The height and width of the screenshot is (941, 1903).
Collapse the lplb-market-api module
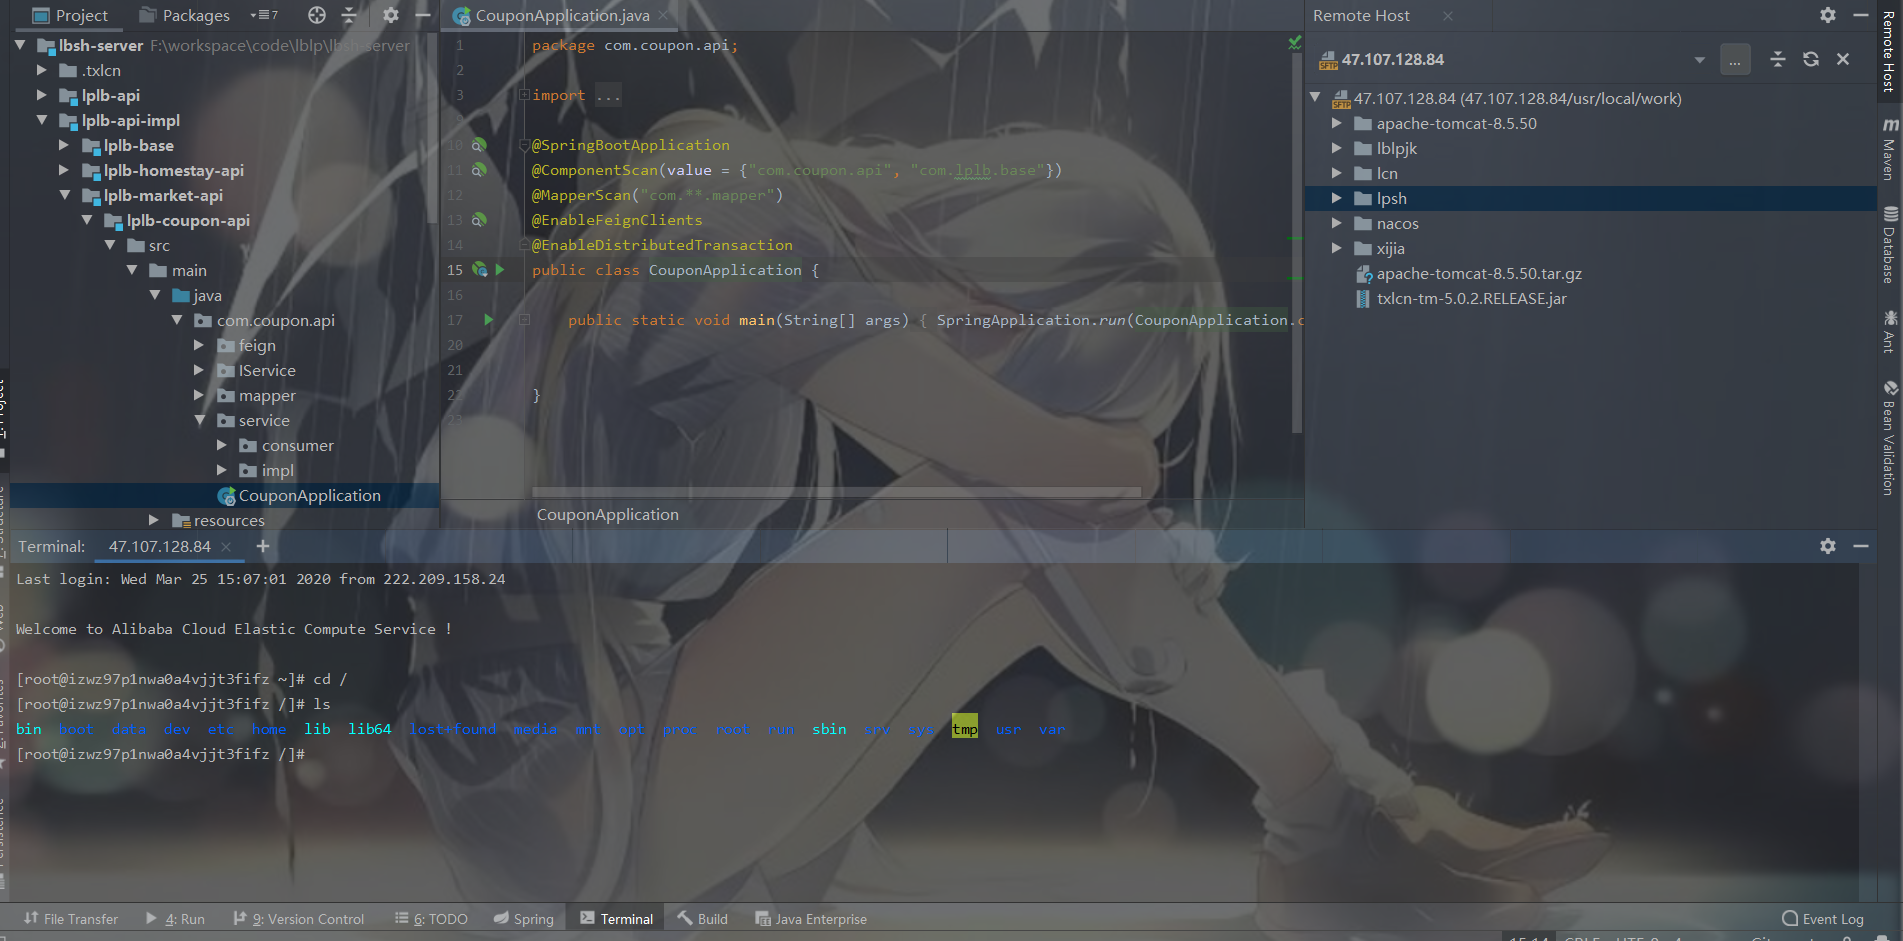tap(64, 195)
